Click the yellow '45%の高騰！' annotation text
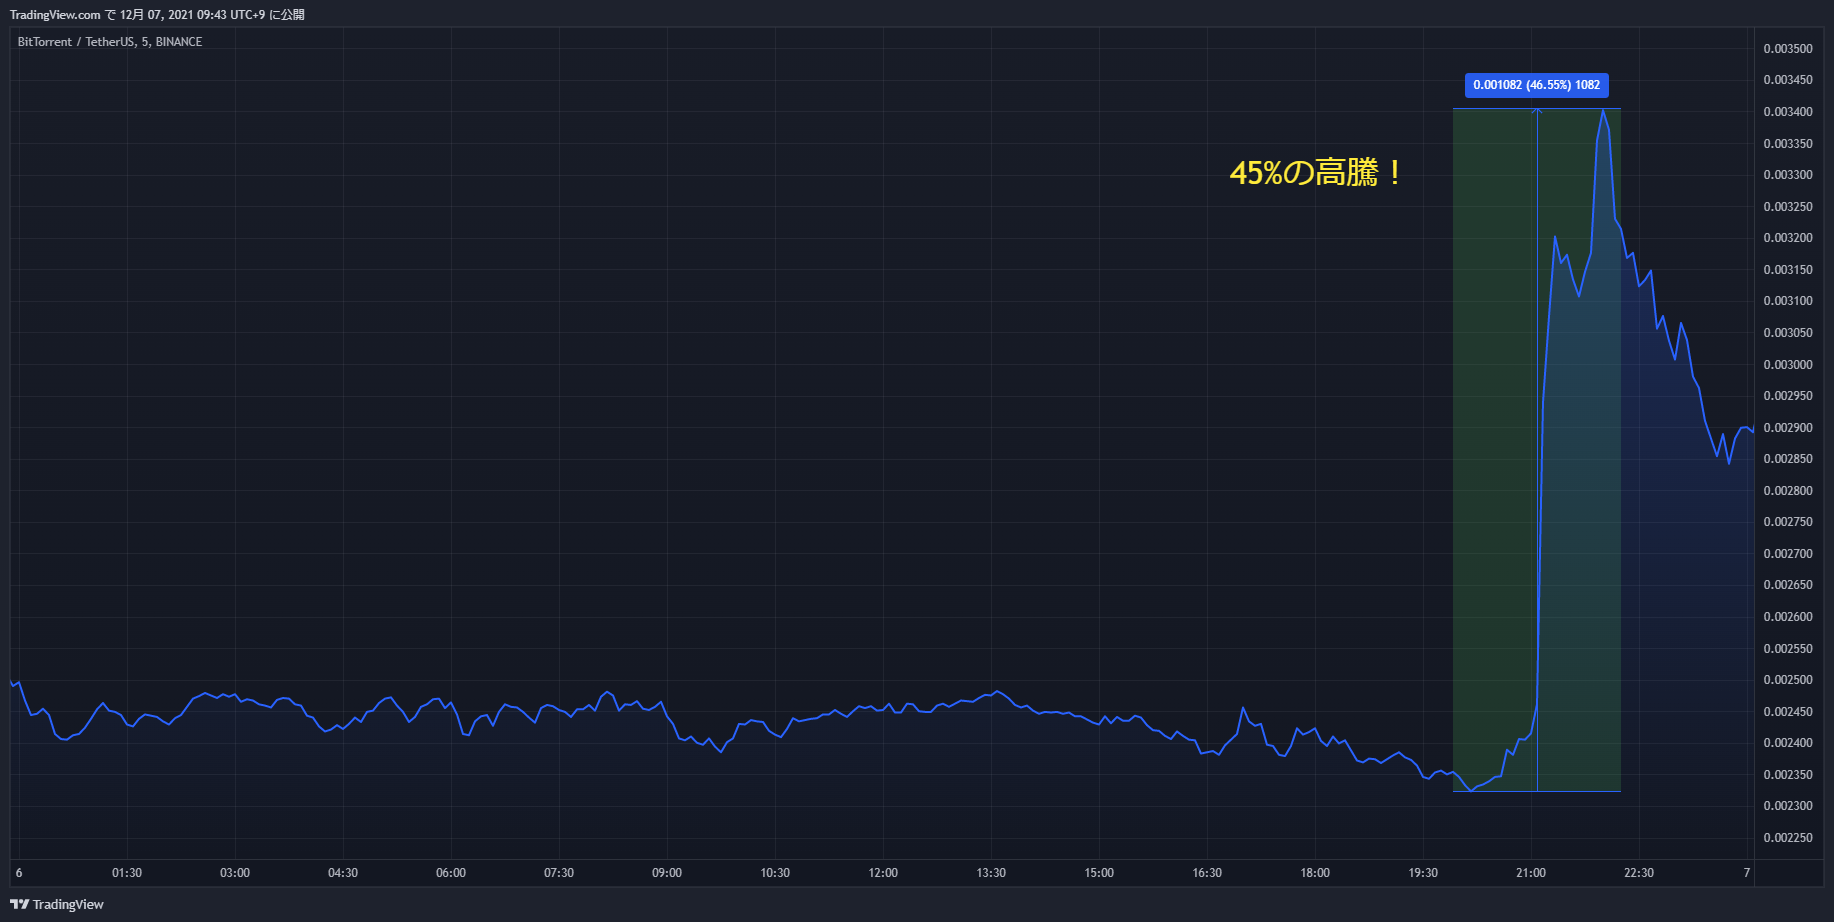This screenshot has height=922, width=1834. click(1316, 173)
